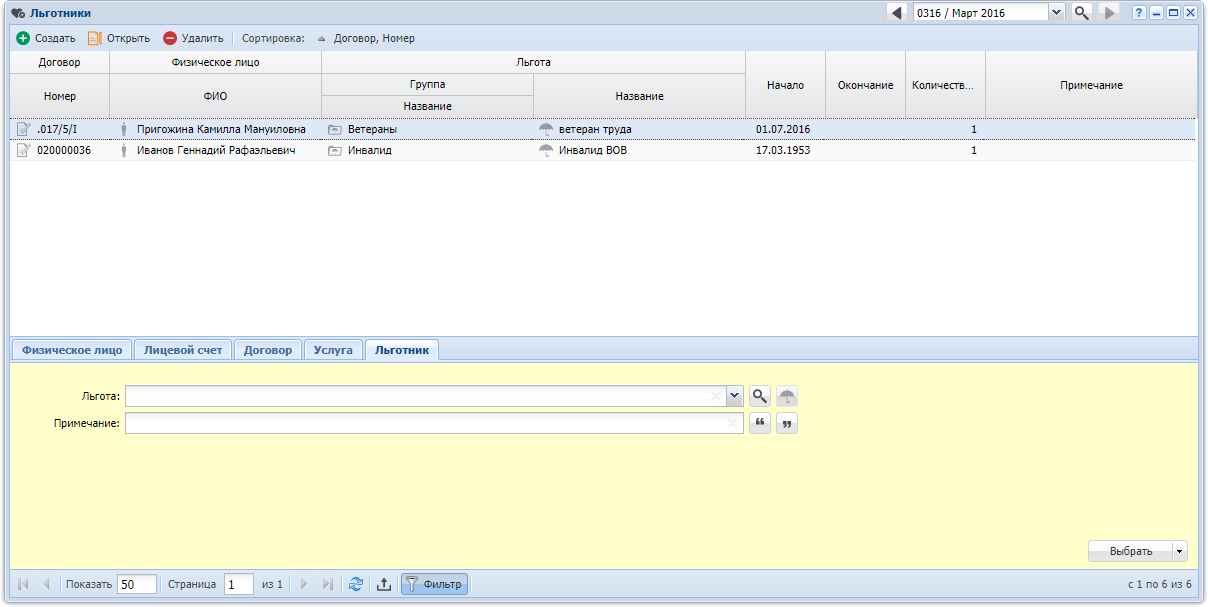Click the opening quote icon beside Примечание
The image size is (1208, 607).
click(760, 424)
